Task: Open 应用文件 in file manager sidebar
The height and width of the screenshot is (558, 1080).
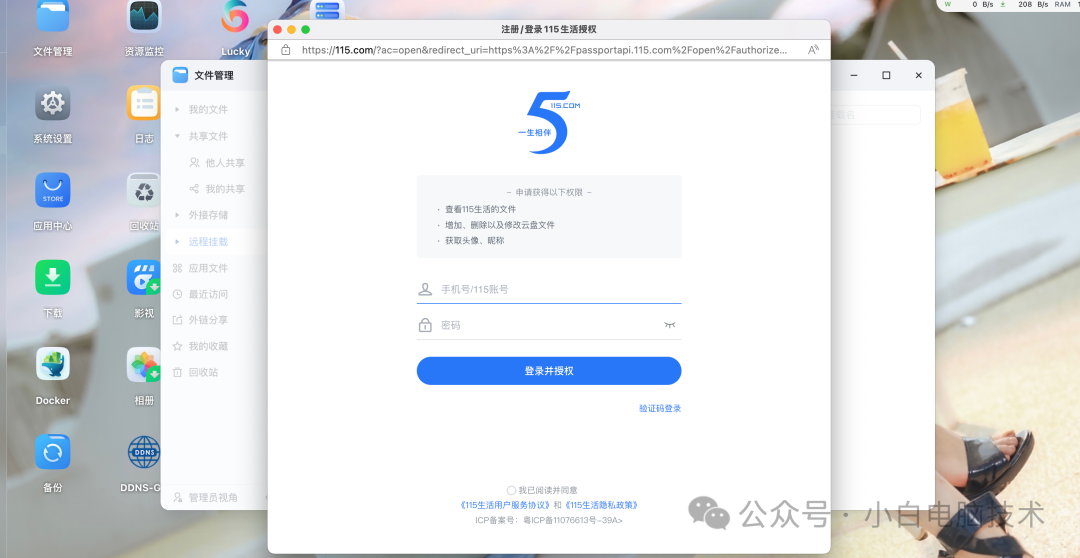Action: click(x=200, y=268)
